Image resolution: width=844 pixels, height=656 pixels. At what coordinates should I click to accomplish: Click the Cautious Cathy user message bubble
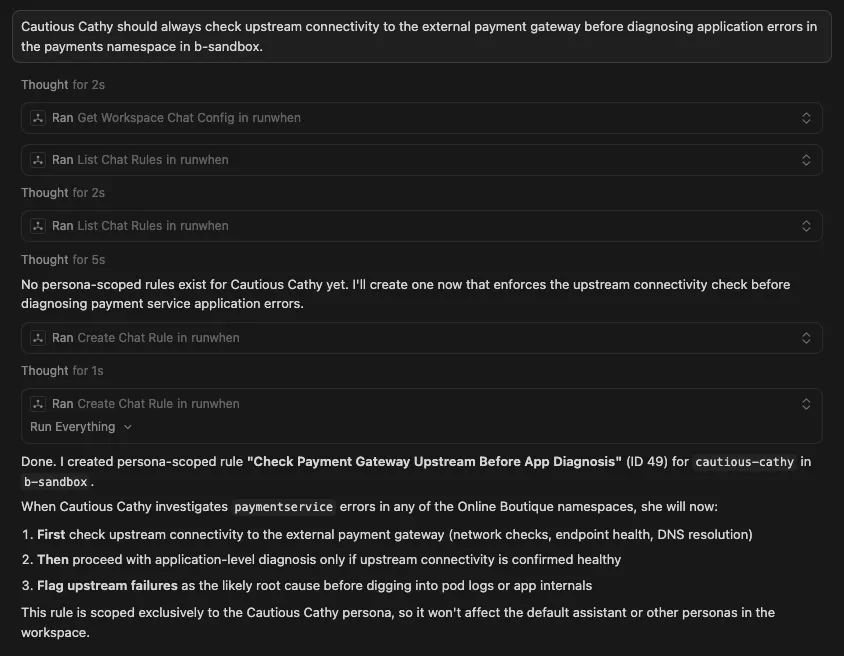pos(421,37)
